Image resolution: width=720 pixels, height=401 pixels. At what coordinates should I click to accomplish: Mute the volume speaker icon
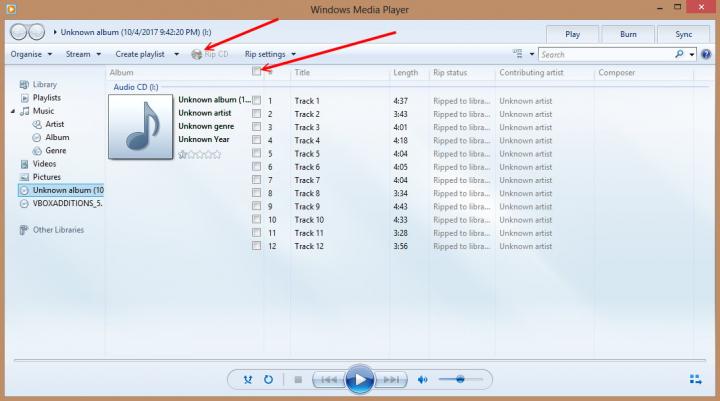422,379
